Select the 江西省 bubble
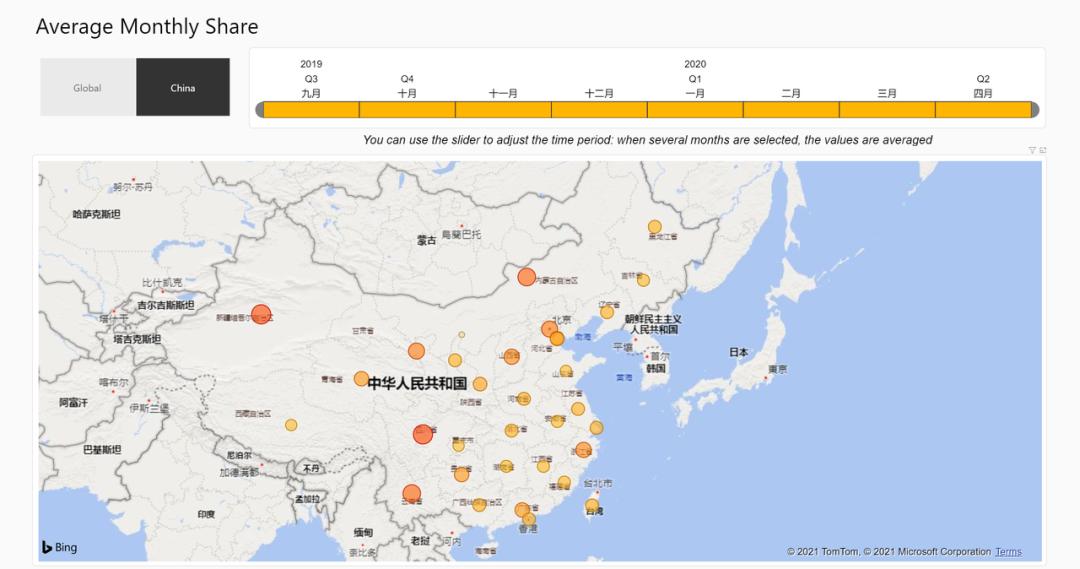Viewport: 1080px width, 569px height. click(543, 466)
